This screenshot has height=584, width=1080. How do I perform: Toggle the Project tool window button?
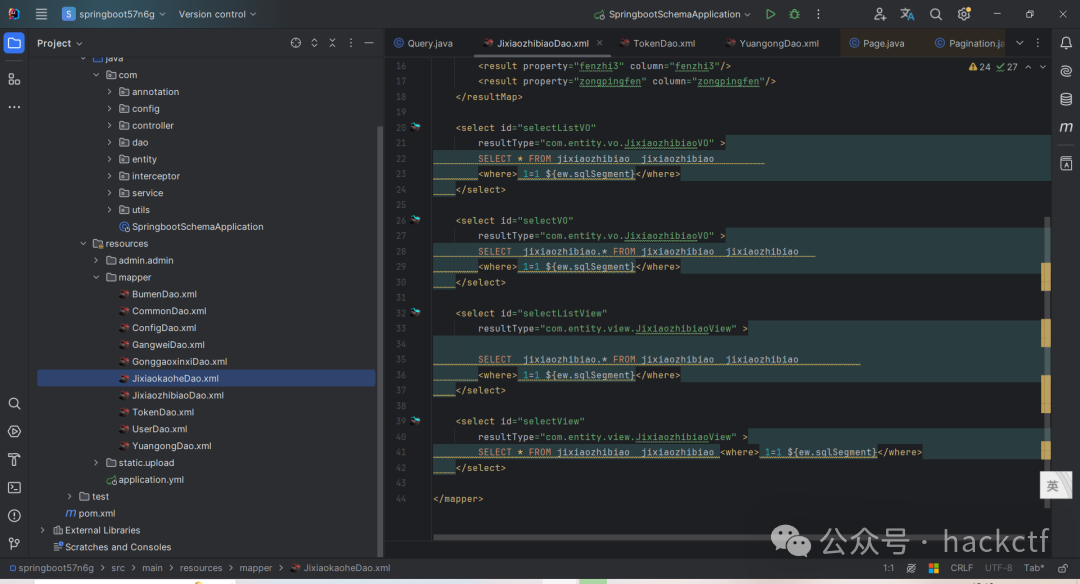pyautogui.click(x=14, y=43)
